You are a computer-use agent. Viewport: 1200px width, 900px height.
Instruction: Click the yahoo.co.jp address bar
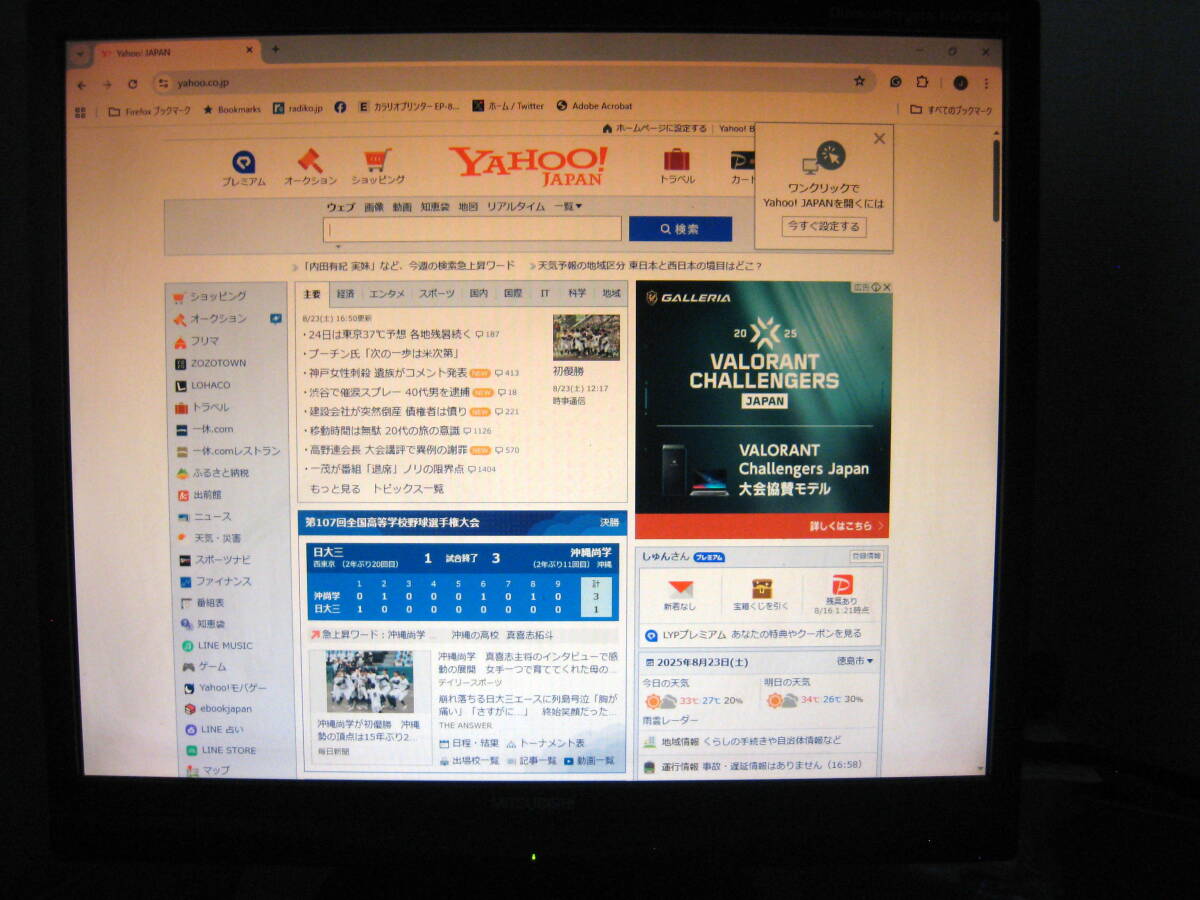pyautogui.click(x=510, y=83)
